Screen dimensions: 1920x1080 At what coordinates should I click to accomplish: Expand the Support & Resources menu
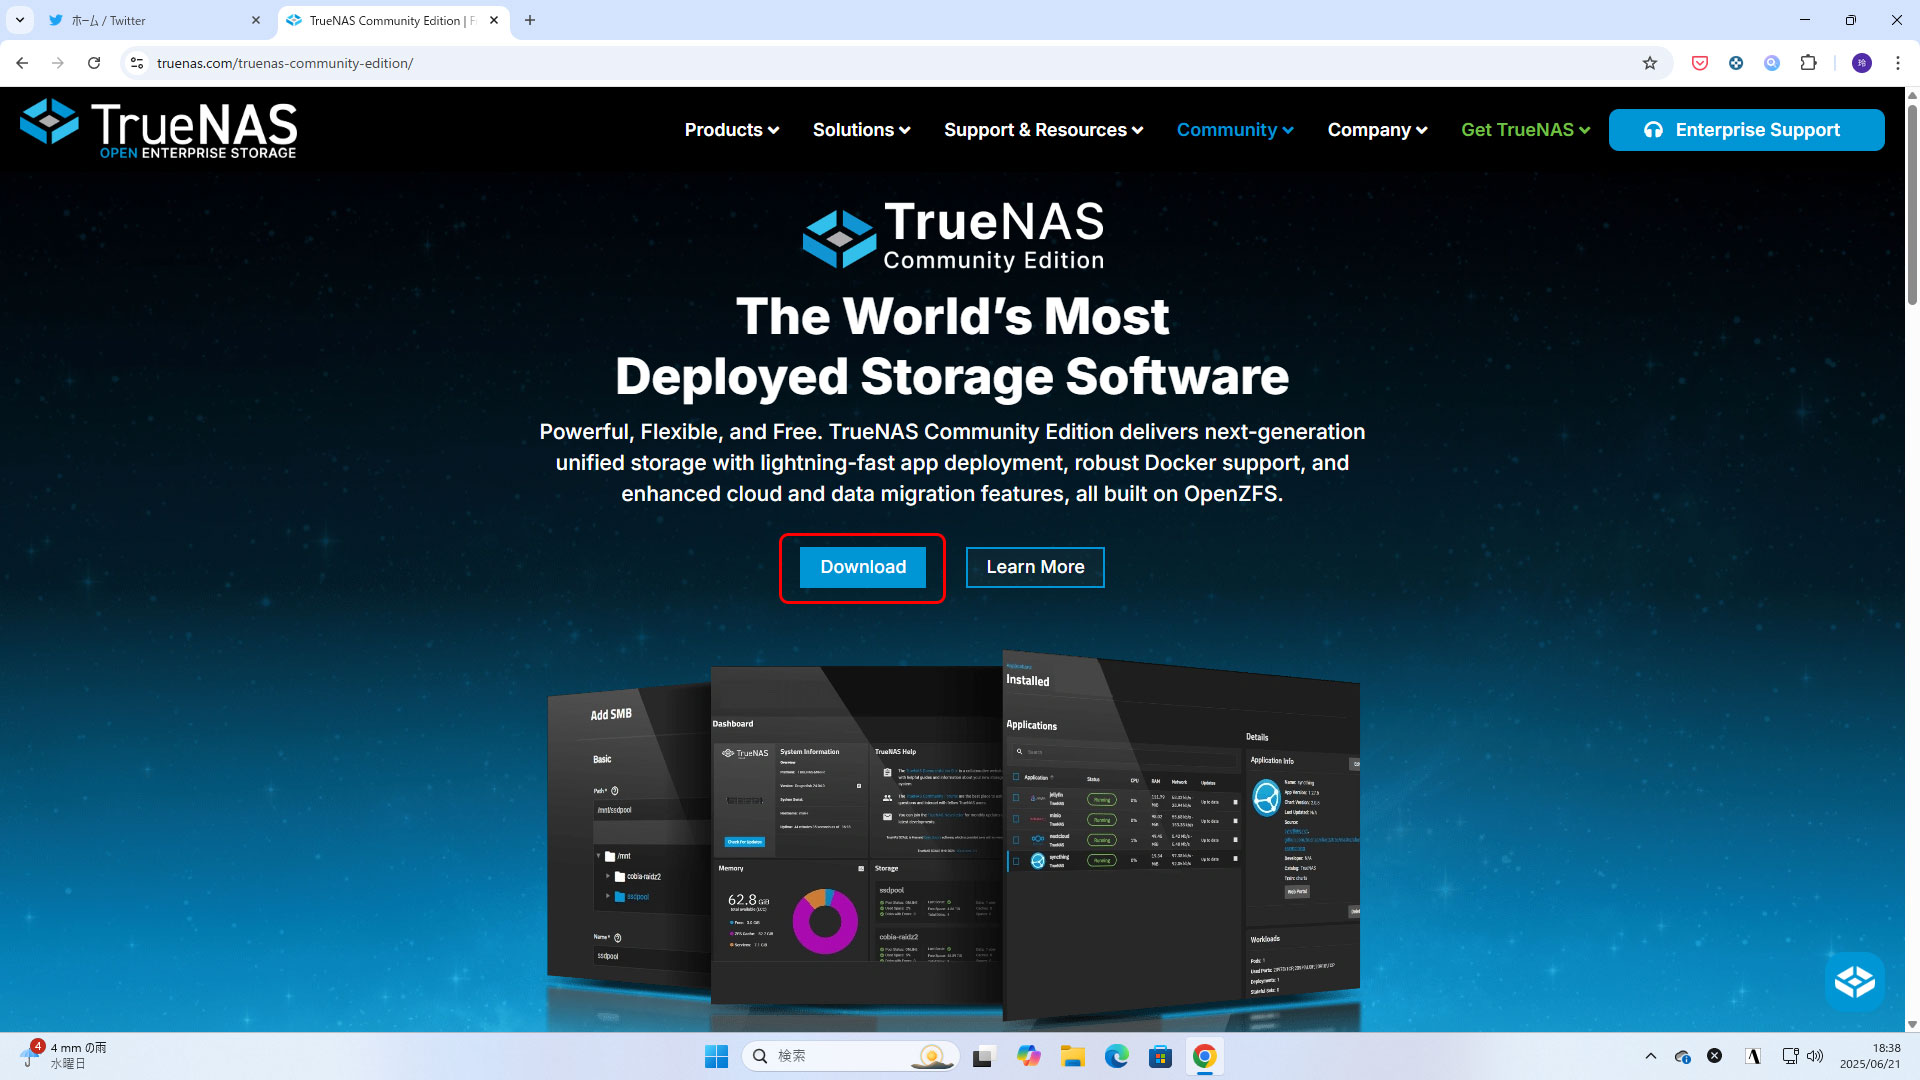(1043, 130)
